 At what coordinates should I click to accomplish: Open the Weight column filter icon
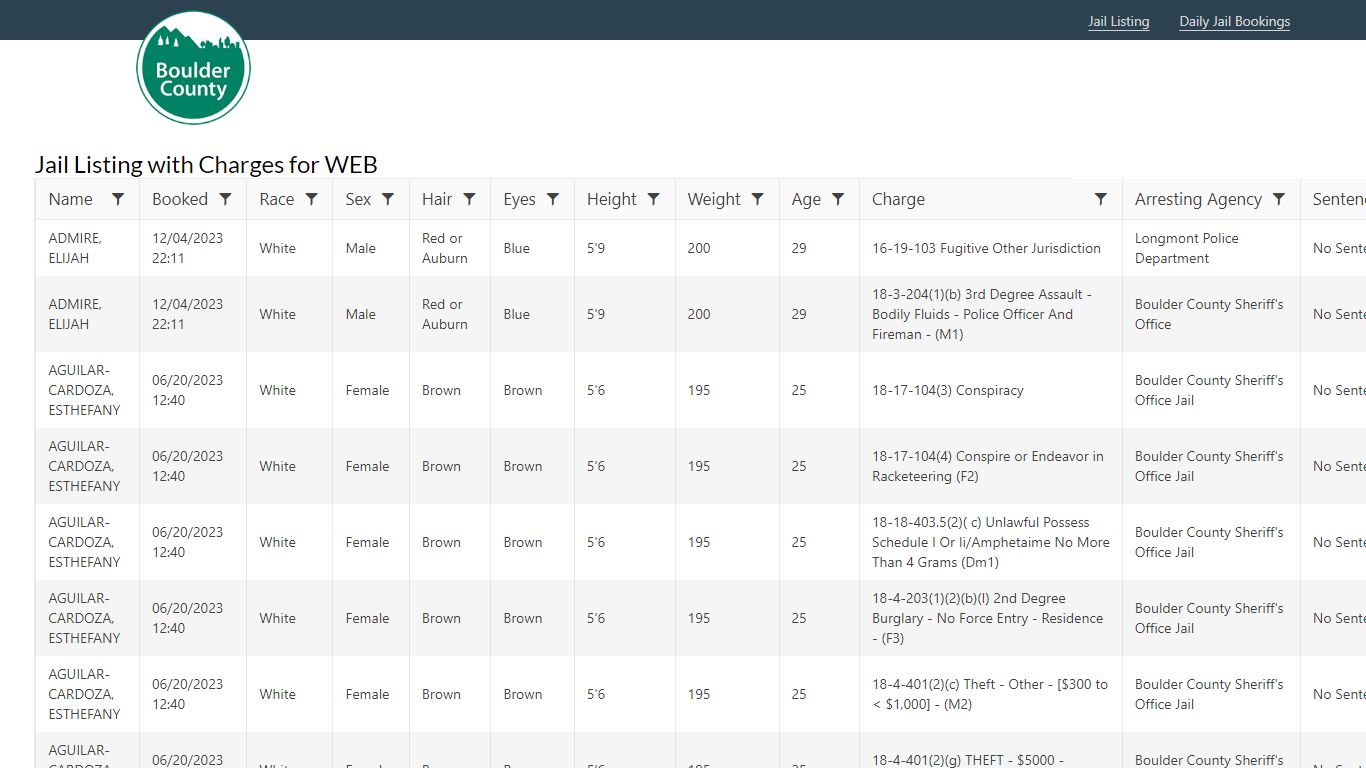point(758,199)
